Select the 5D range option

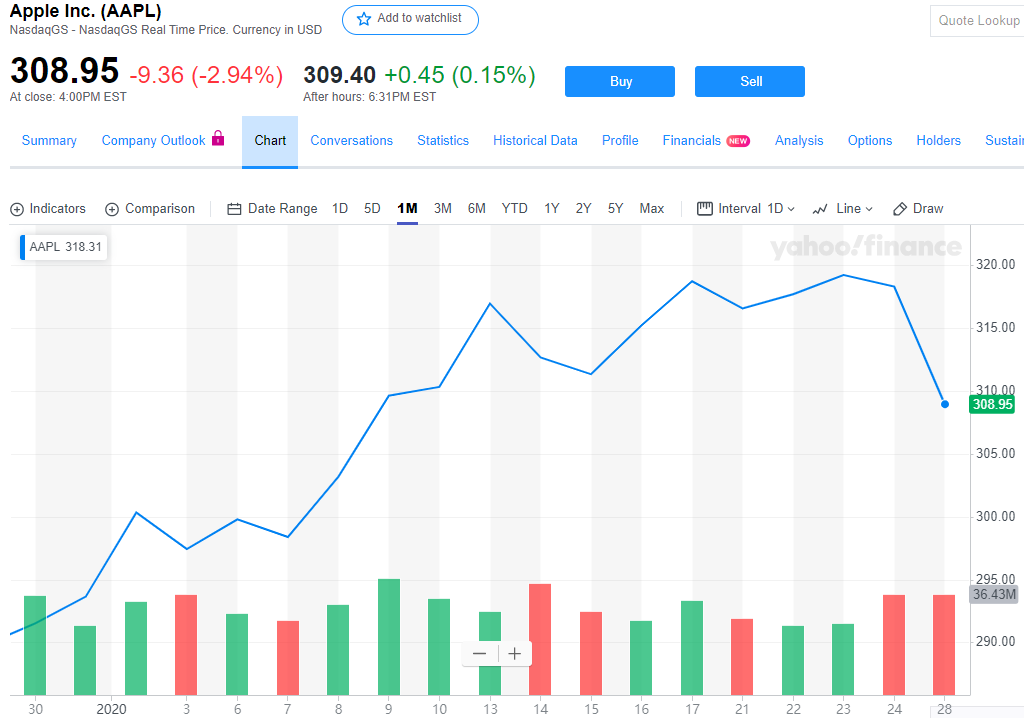point(372,209)
